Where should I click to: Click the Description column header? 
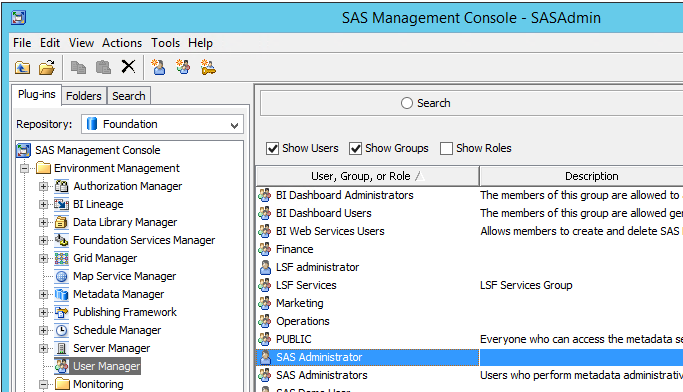(581, 176)
